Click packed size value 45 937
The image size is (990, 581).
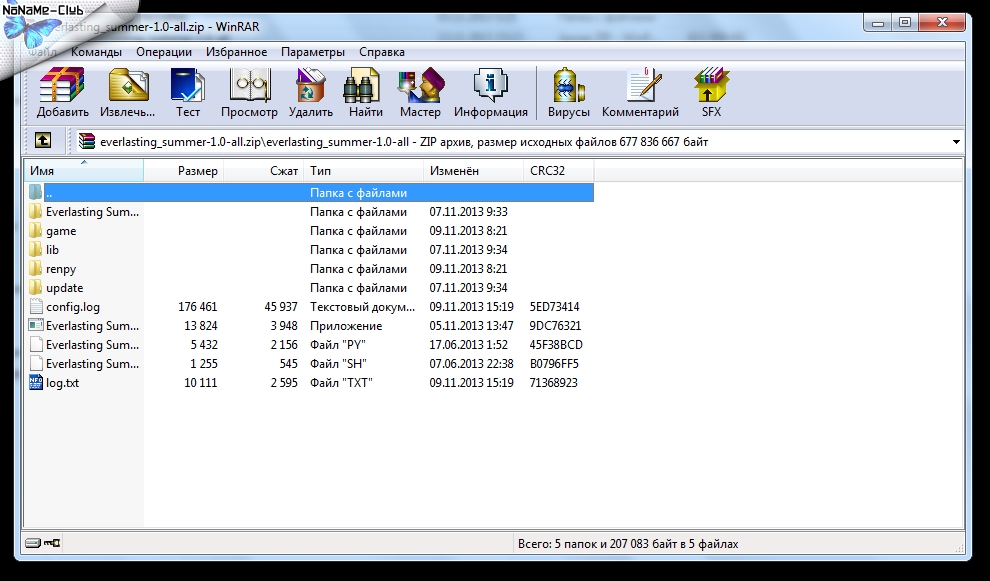(x=281, y=307)
